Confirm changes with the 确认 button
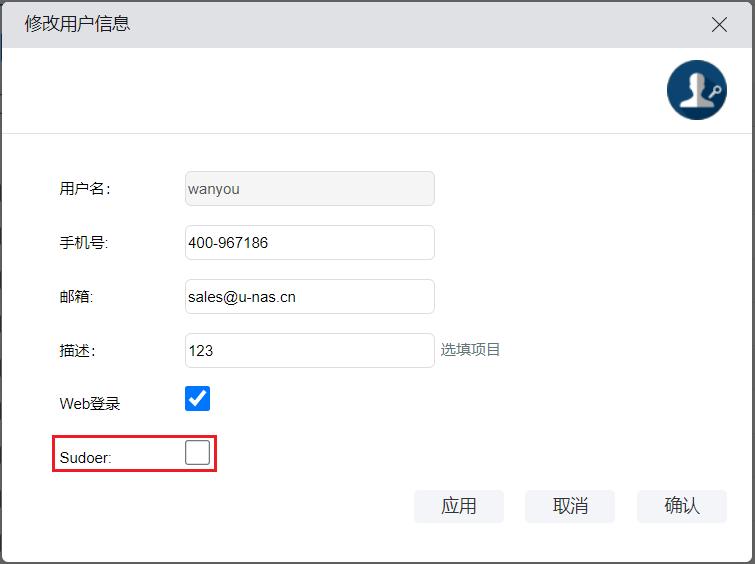 tap(681, 506)
